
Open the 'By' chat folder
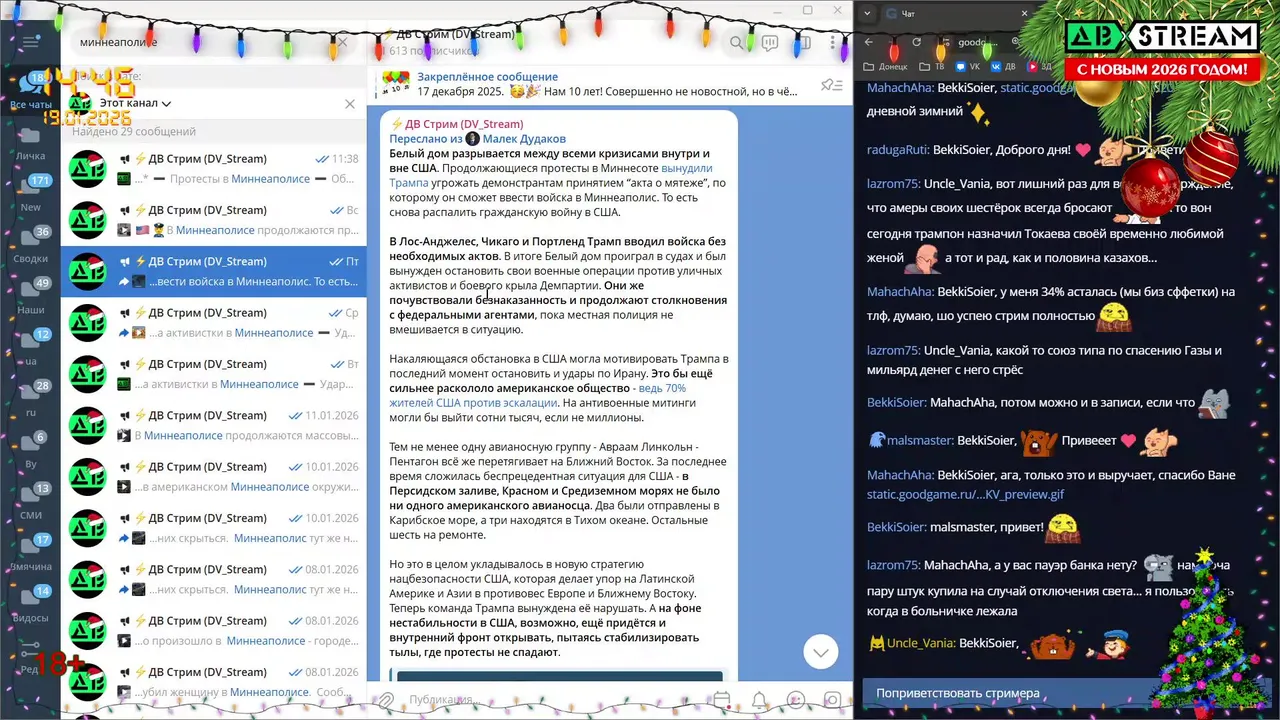(x=30, y=452)
